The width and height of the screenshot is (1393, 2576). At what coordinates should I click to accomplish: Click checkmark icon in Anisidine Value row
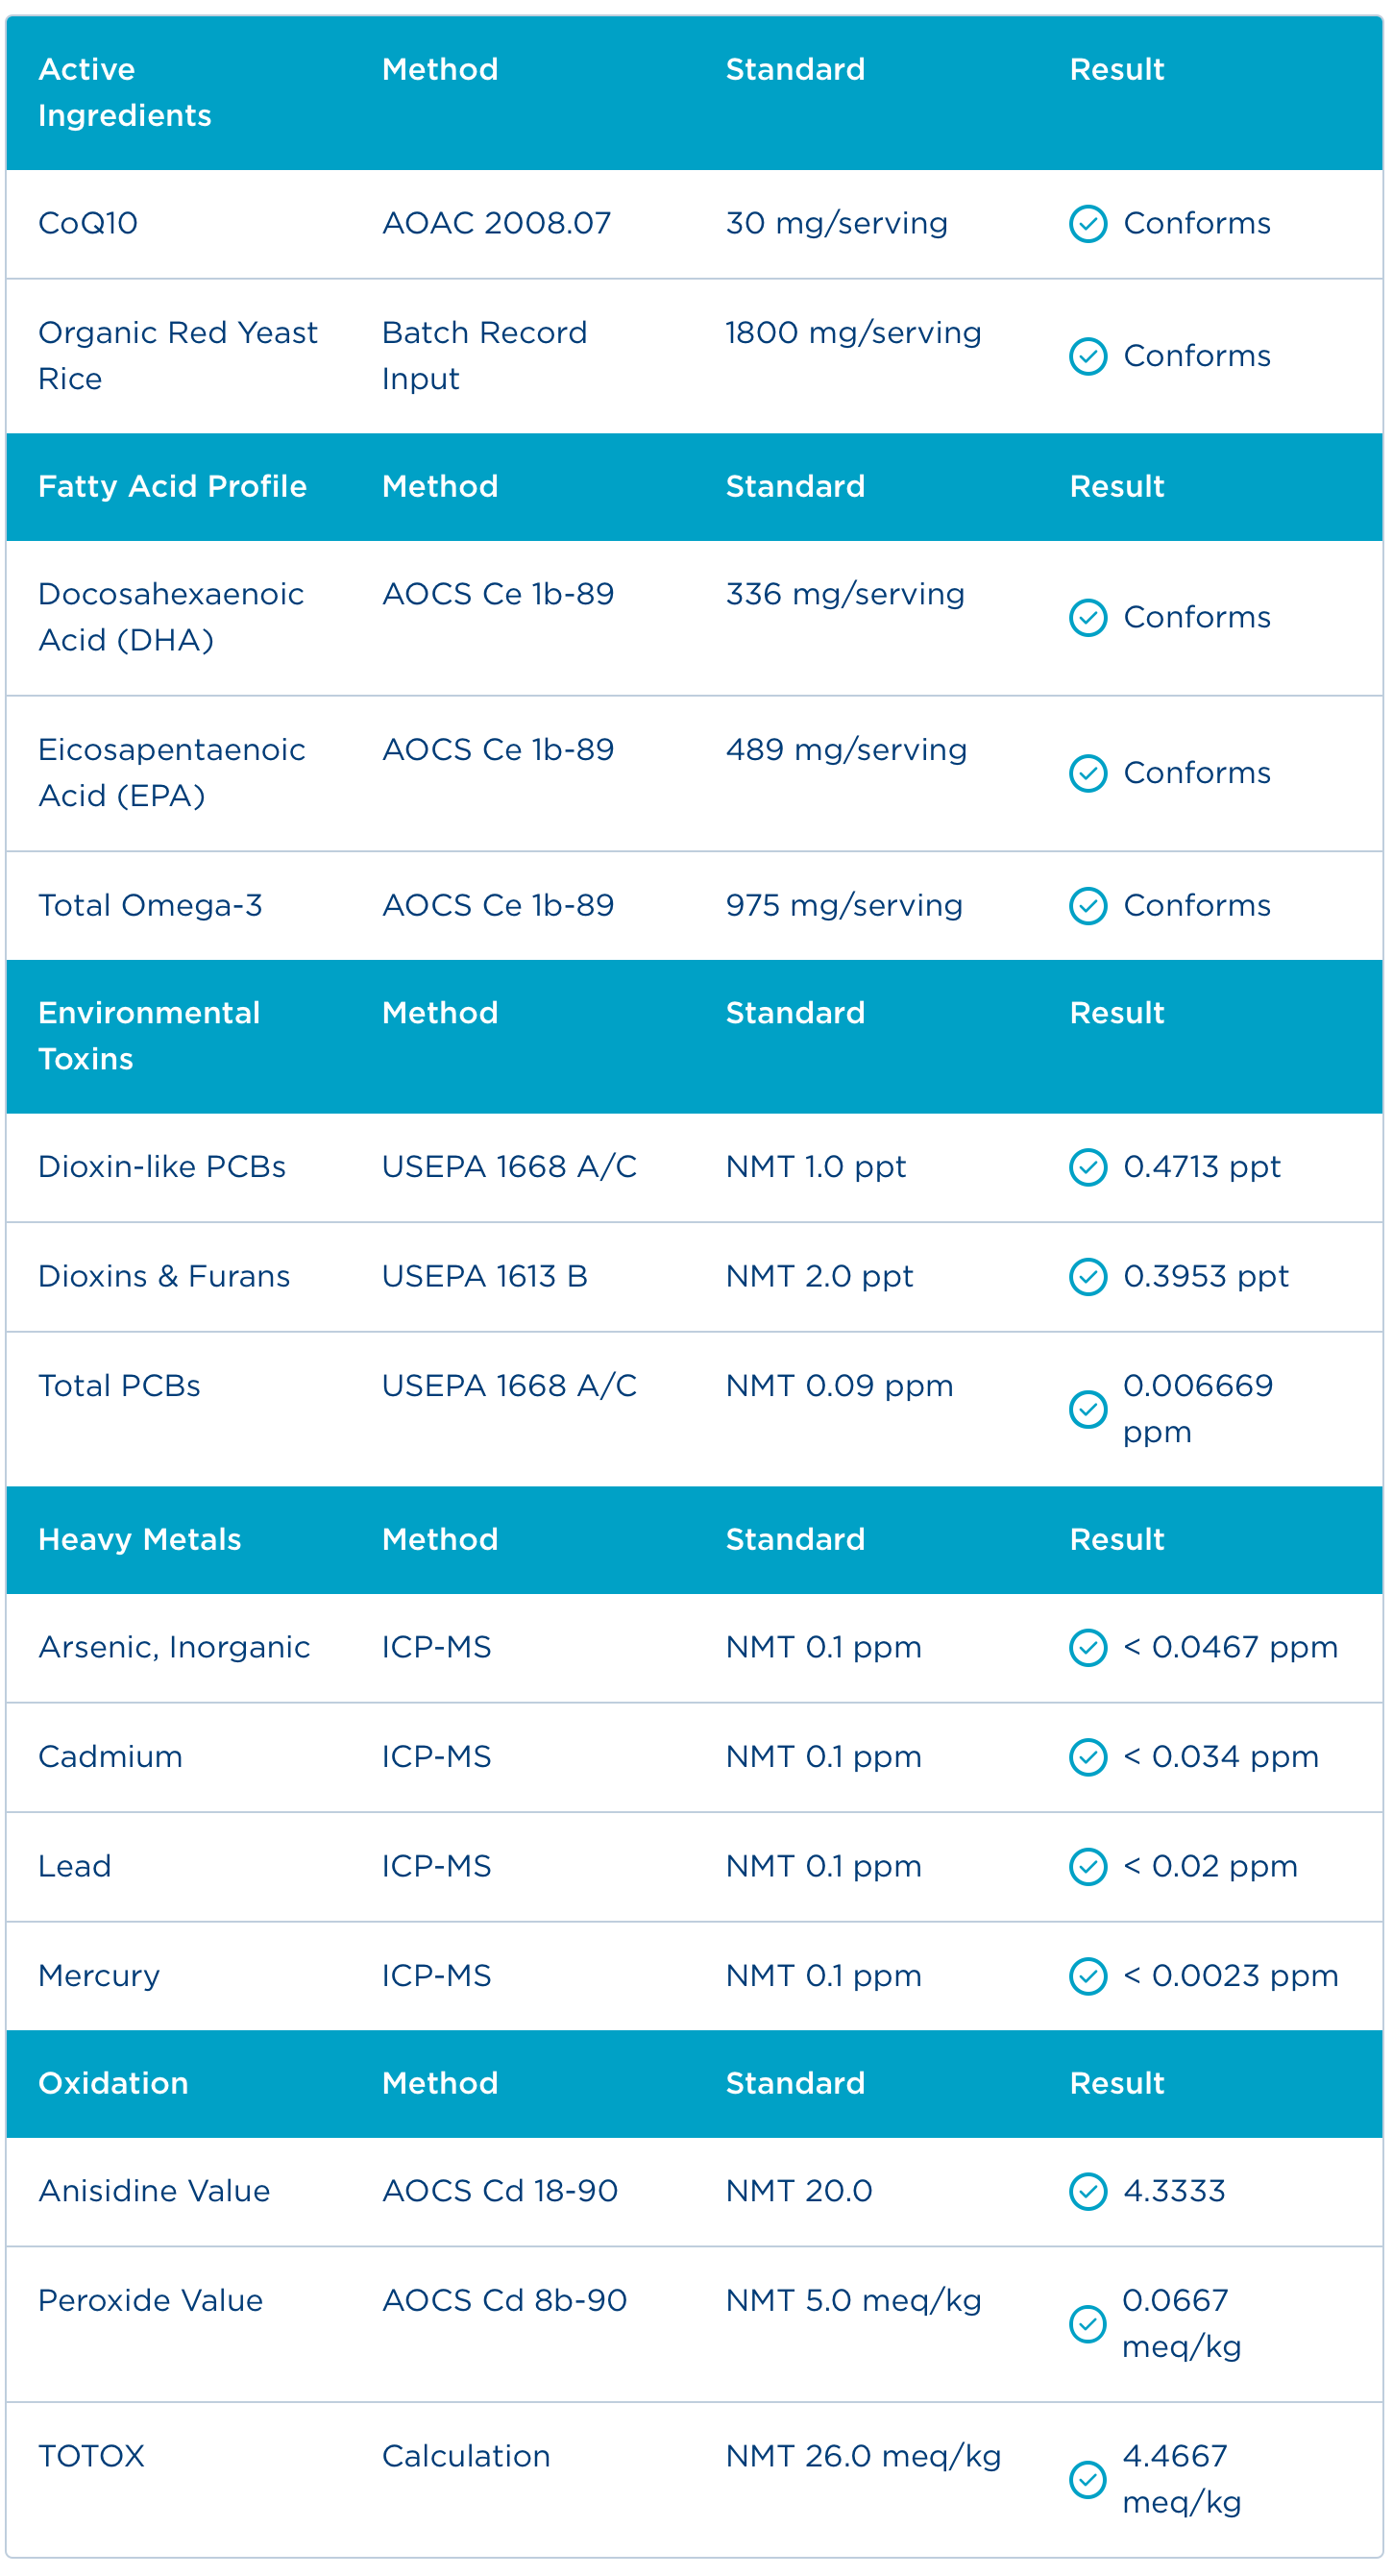coord(1087,2192)
